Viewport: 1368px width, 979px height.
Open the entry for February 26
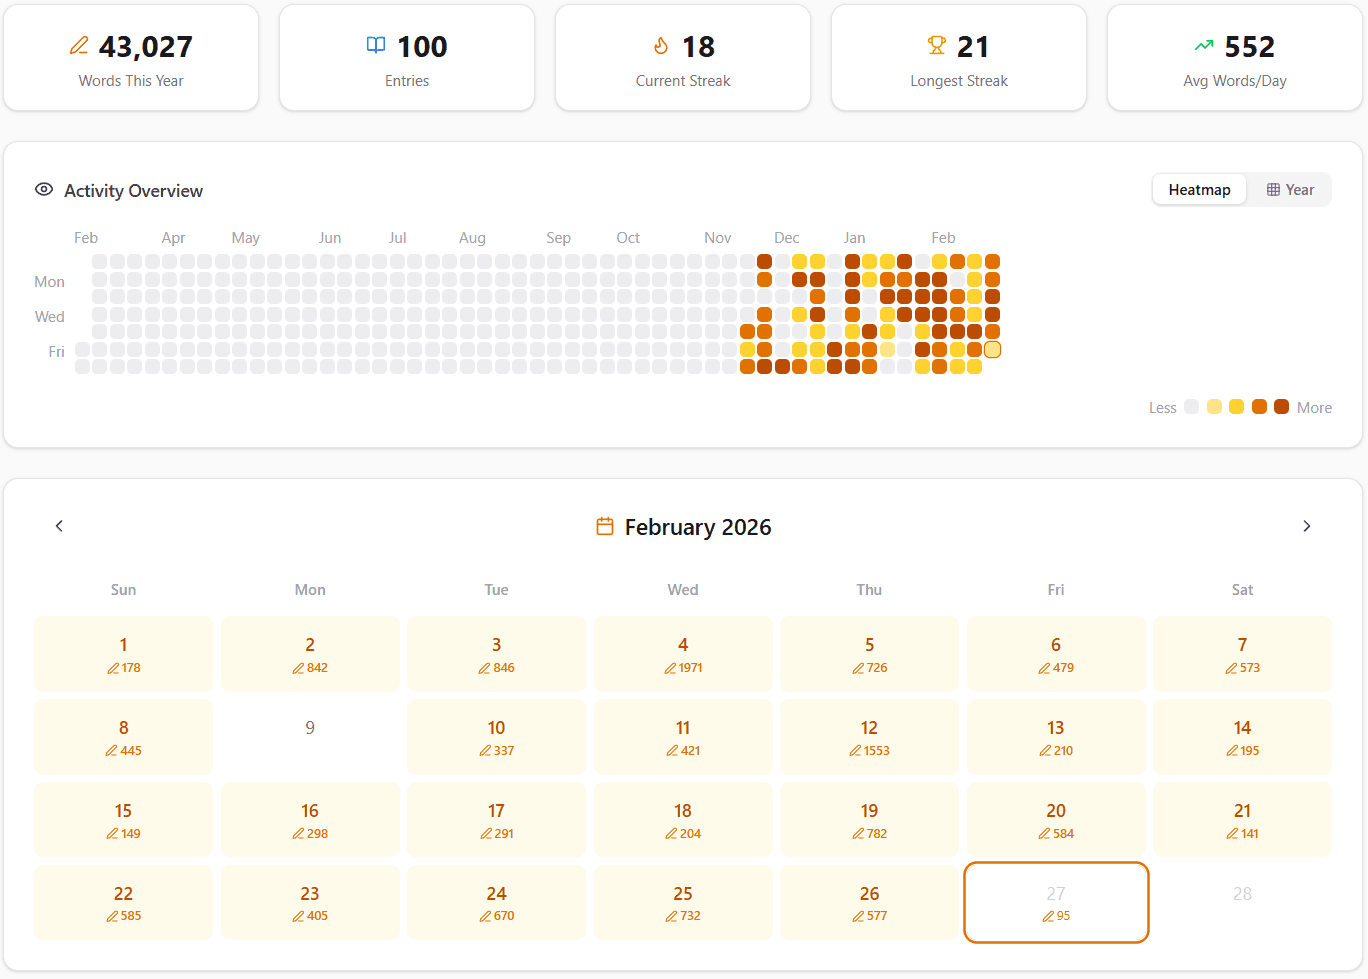tap(869, 902)
